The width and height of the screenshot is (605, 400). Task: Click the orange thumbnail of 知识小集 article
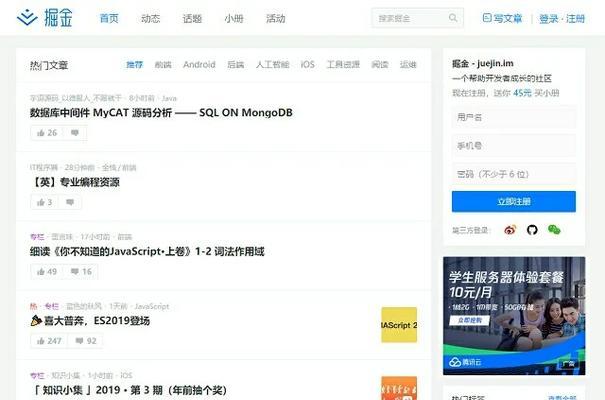pos(399,388)
